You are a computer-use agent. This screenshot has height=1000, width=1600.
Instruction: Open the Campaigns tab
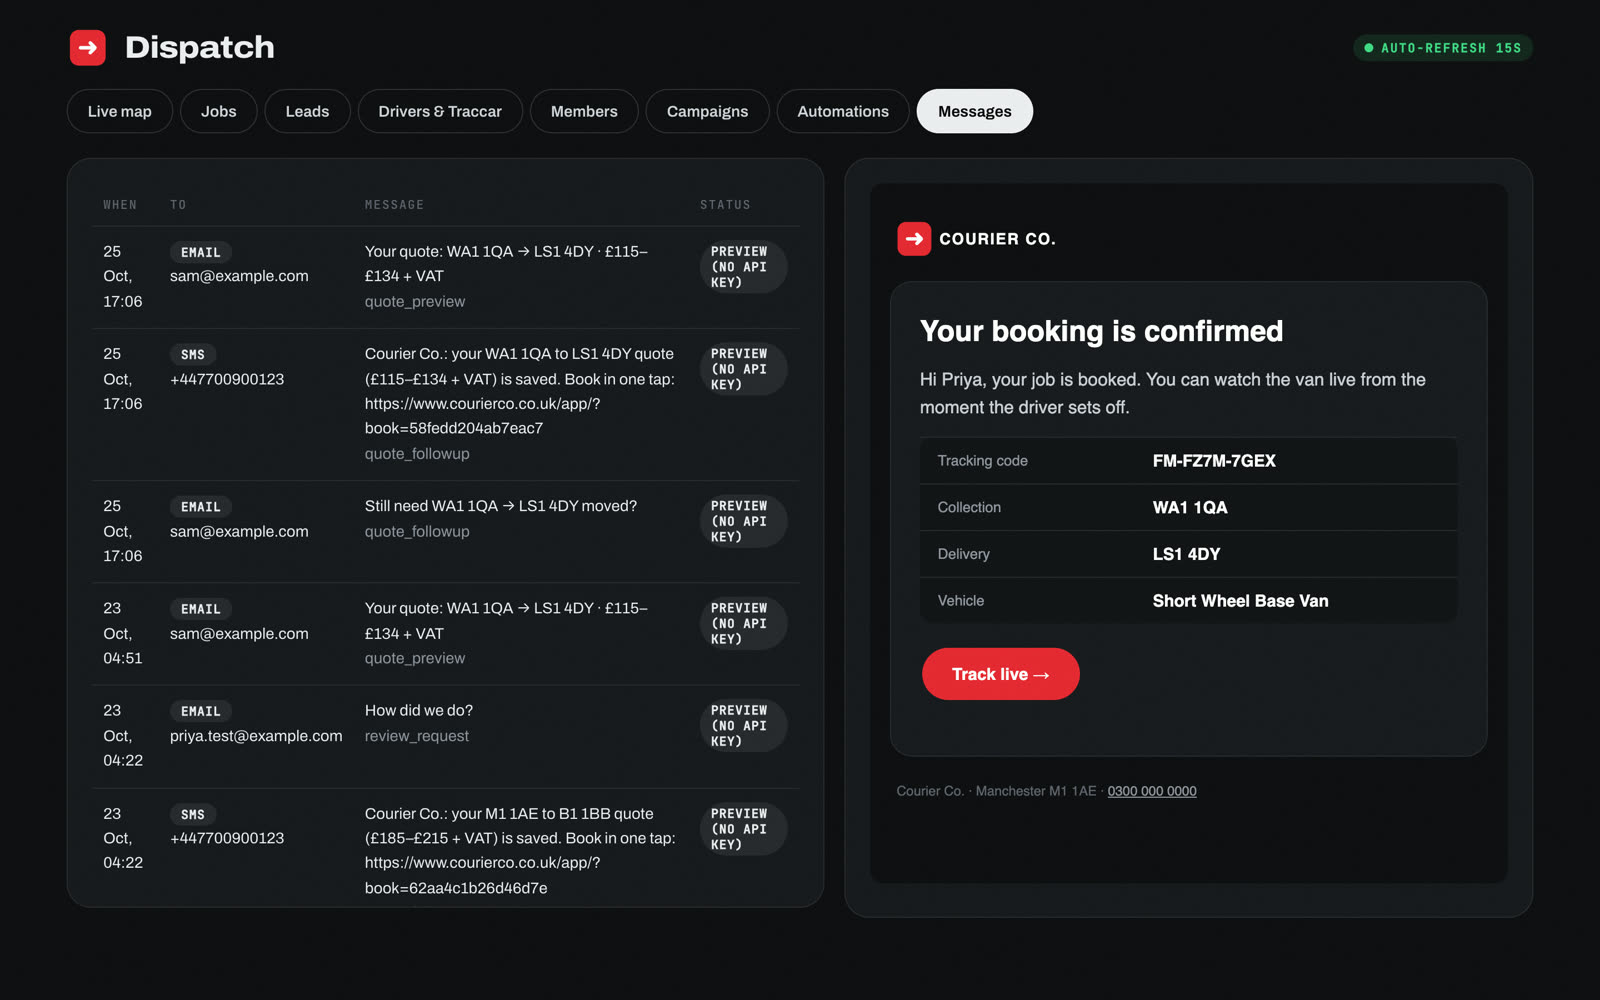tap(707, 111)
